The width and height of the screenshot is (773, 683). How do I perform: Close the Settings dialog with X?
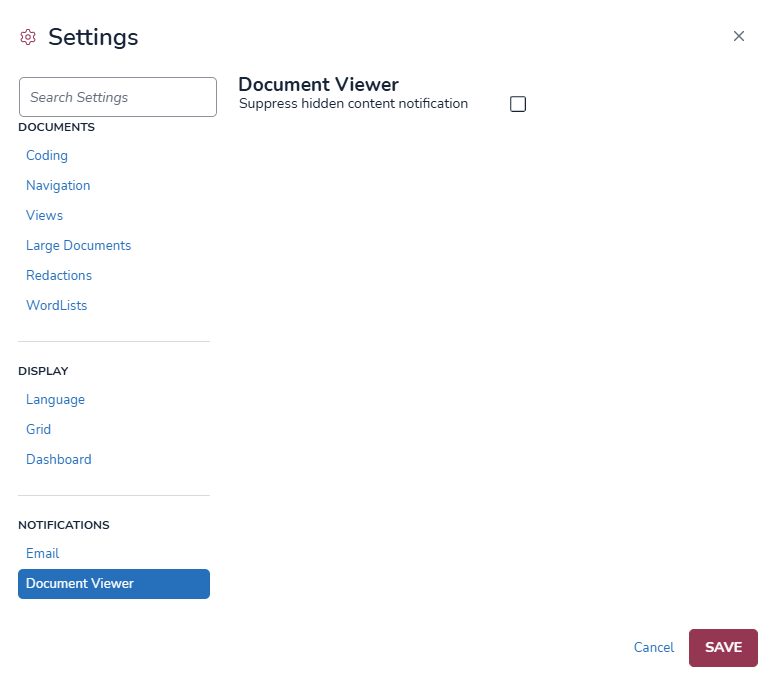[x=739, y=36]
